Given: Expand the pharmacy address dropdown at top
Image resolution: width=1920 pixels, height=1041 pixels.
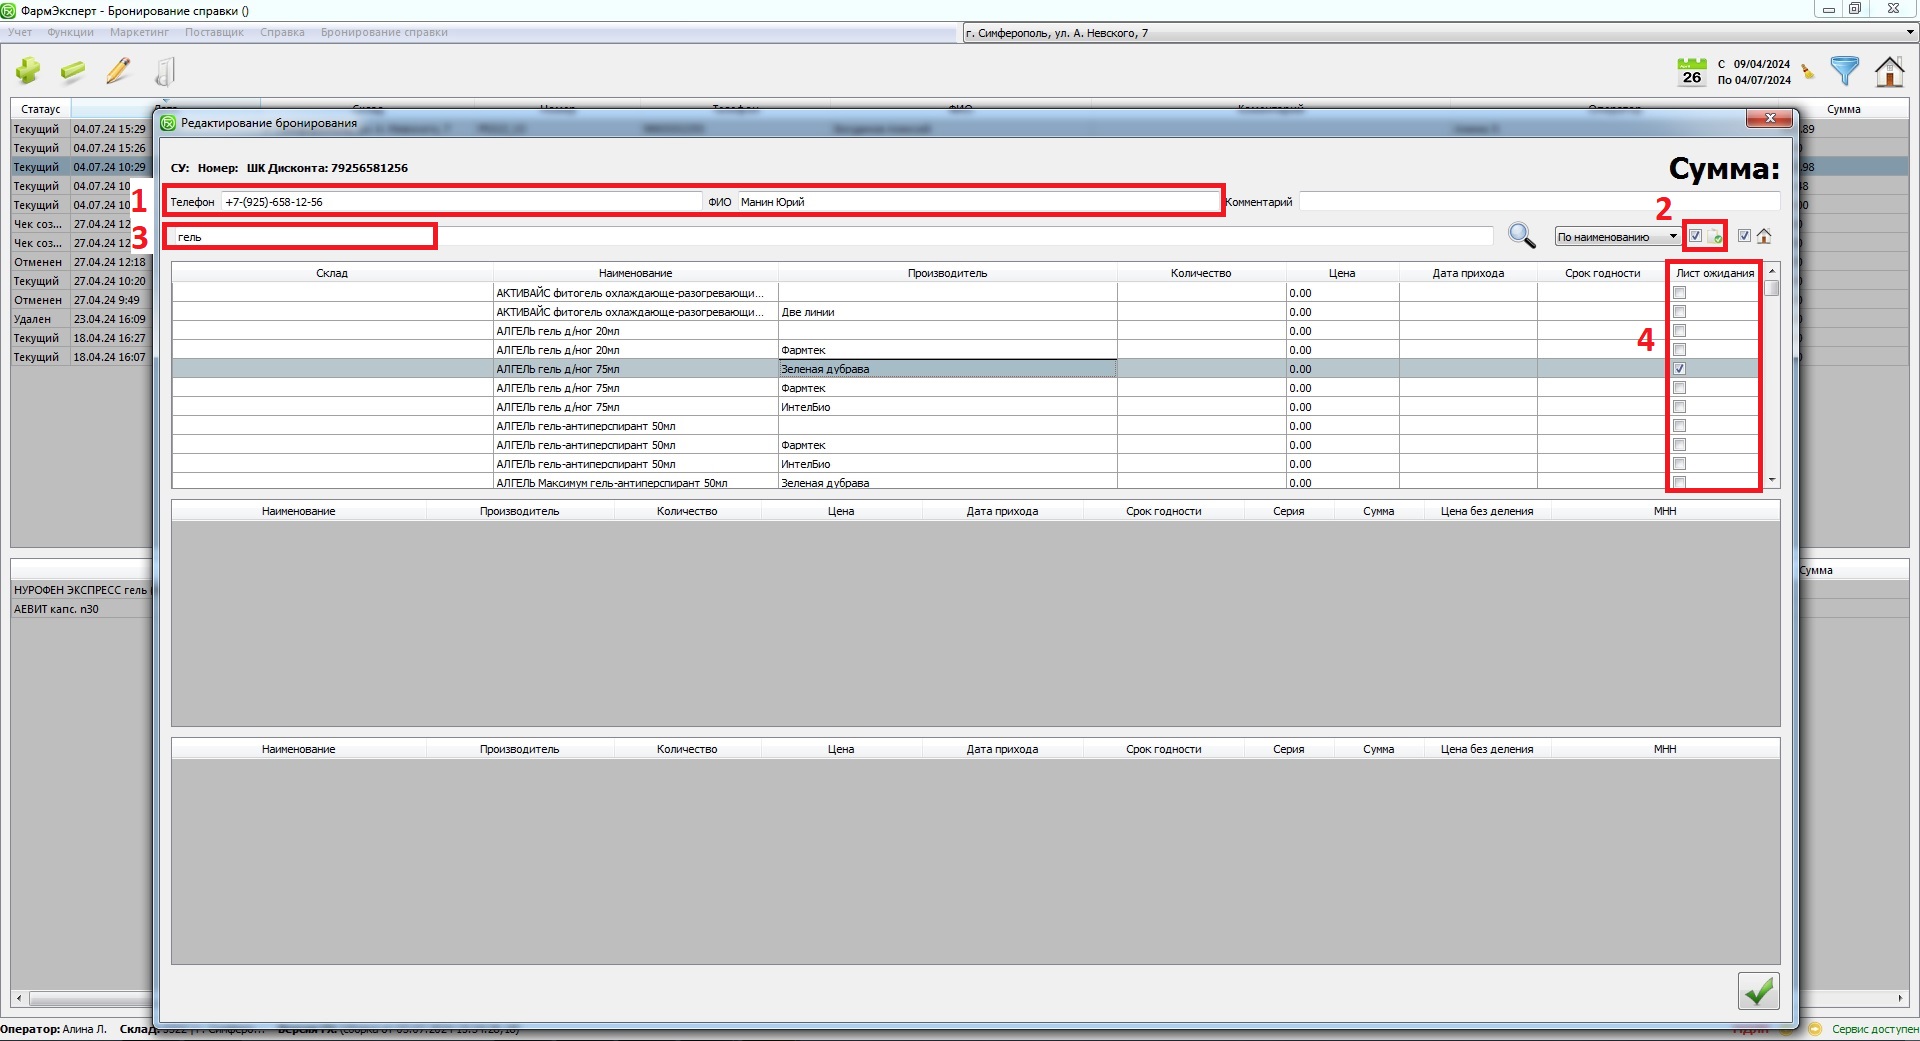Looking at the screenshot, I should pyautogui.click(x=1909, y=33).
